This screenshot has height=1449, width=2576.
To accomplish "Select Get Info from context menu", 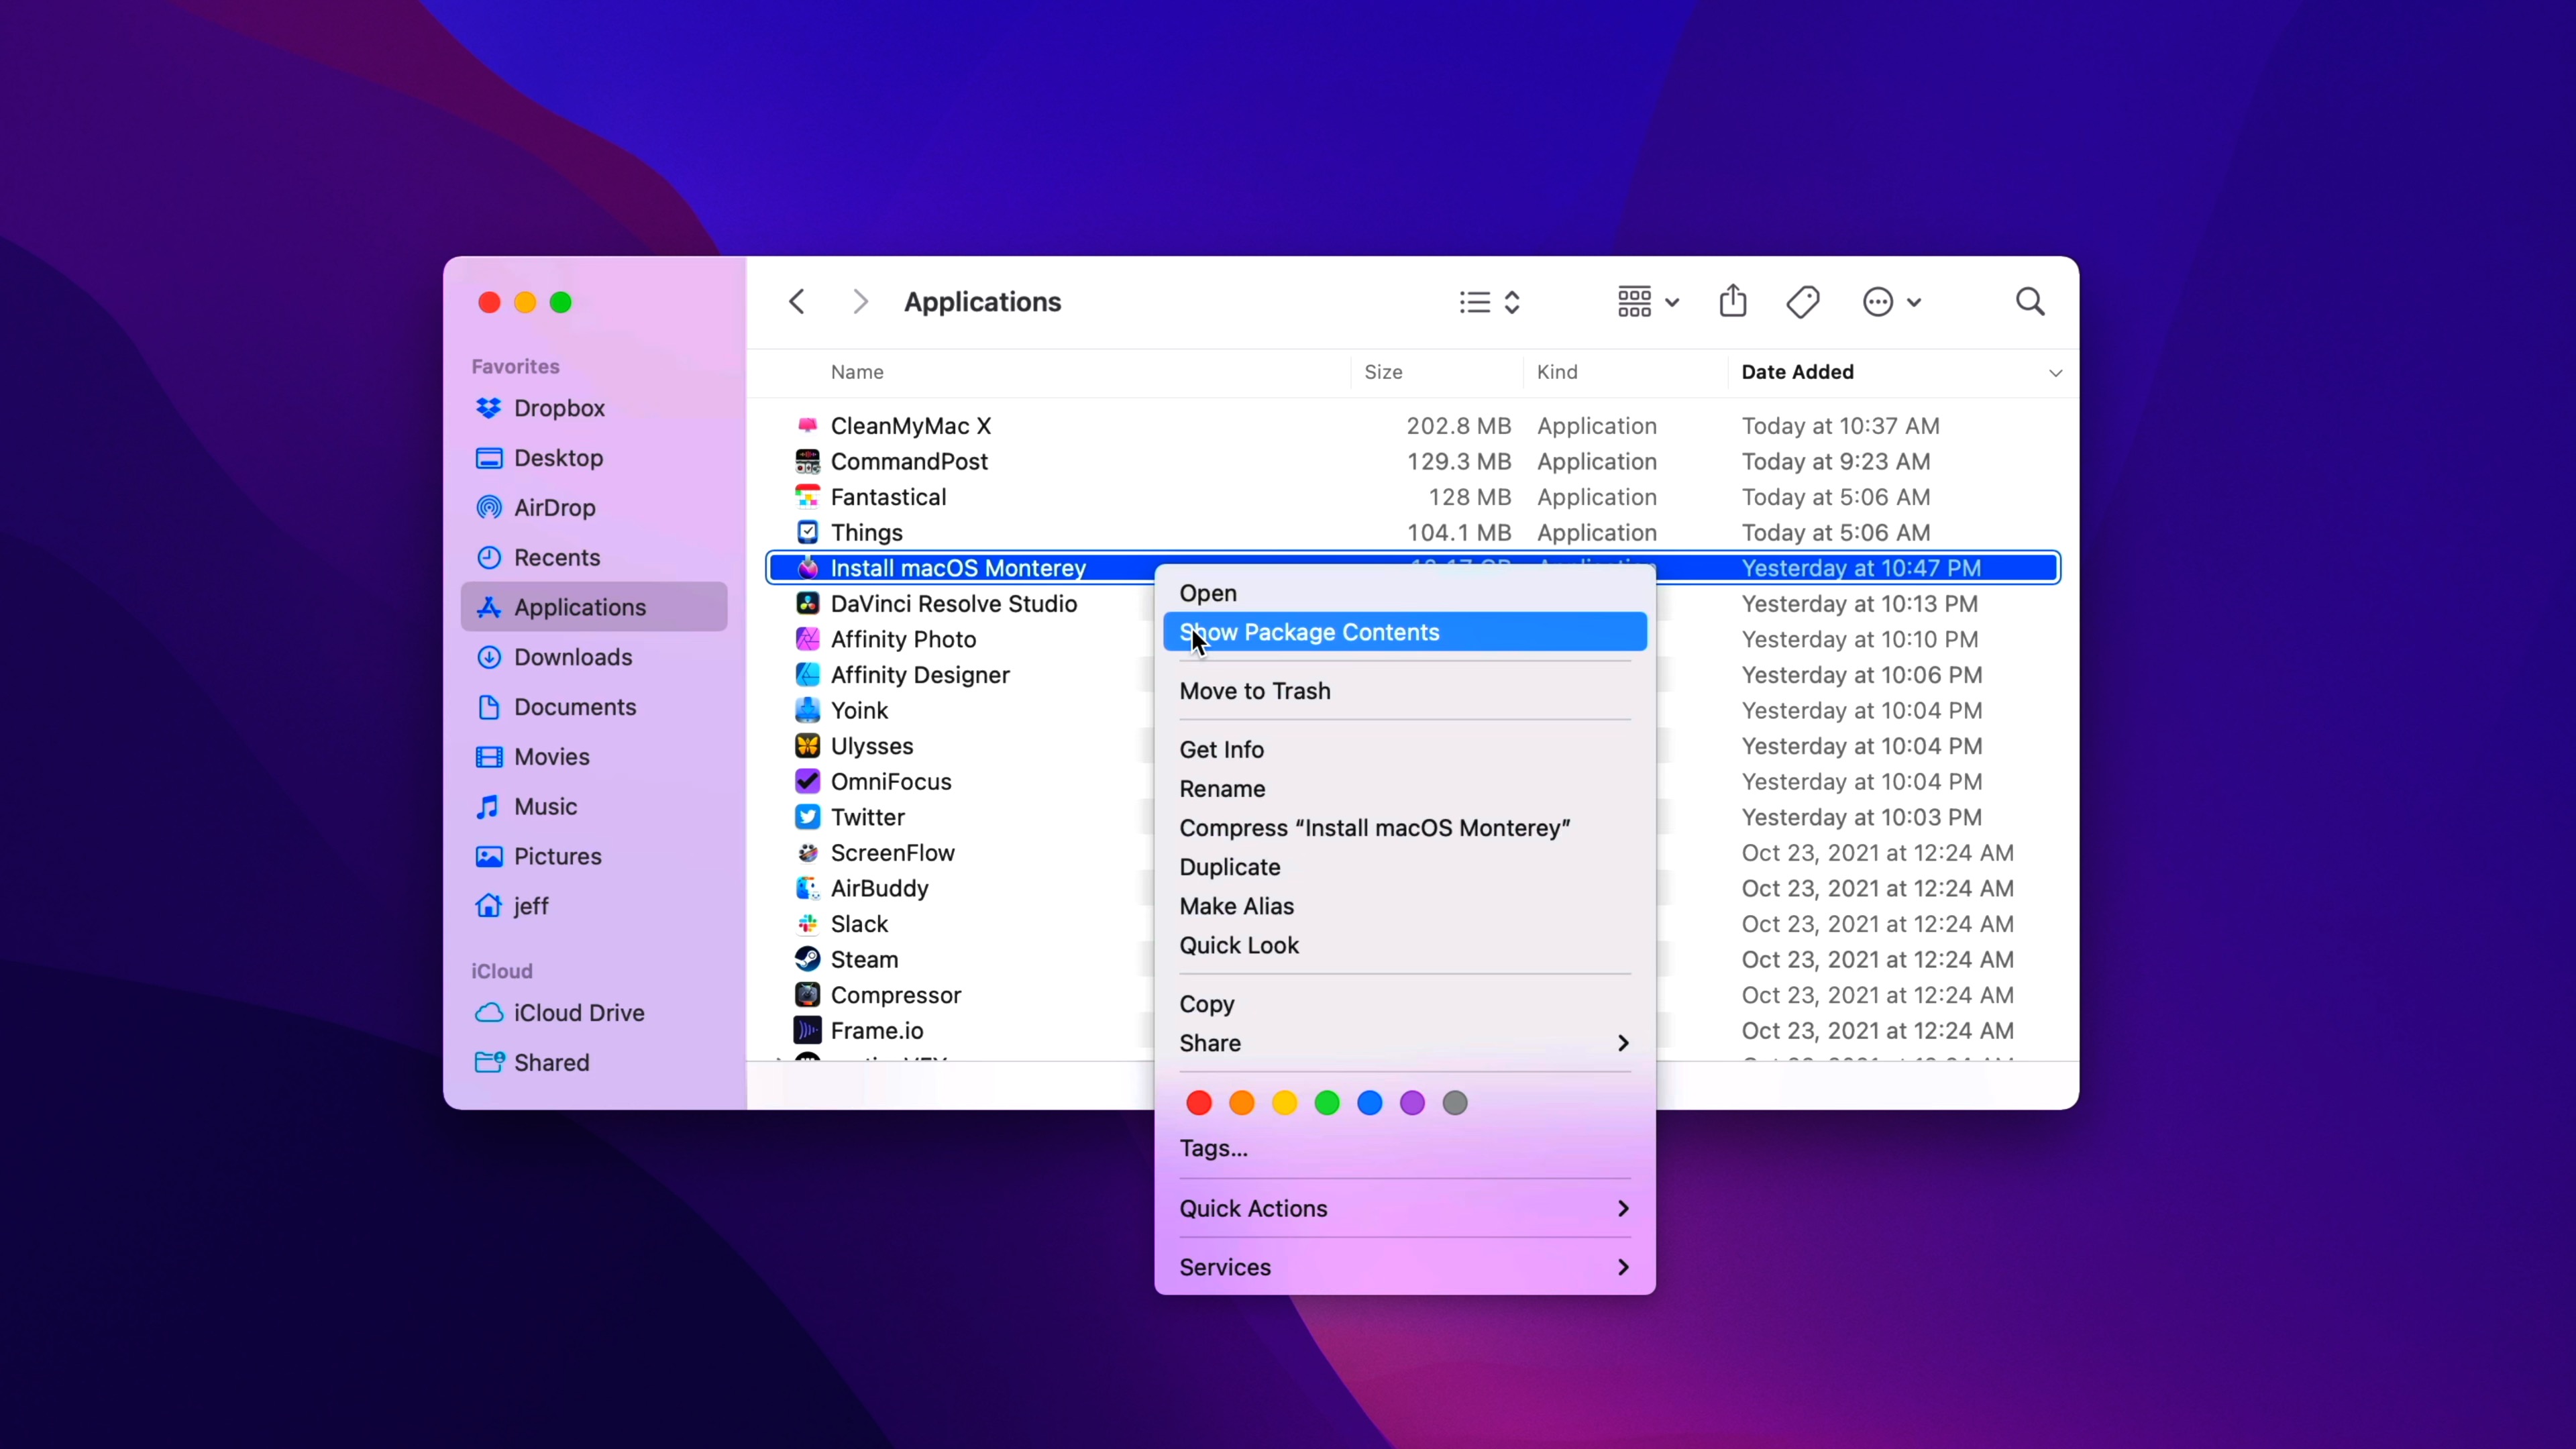I will 1221,750.
